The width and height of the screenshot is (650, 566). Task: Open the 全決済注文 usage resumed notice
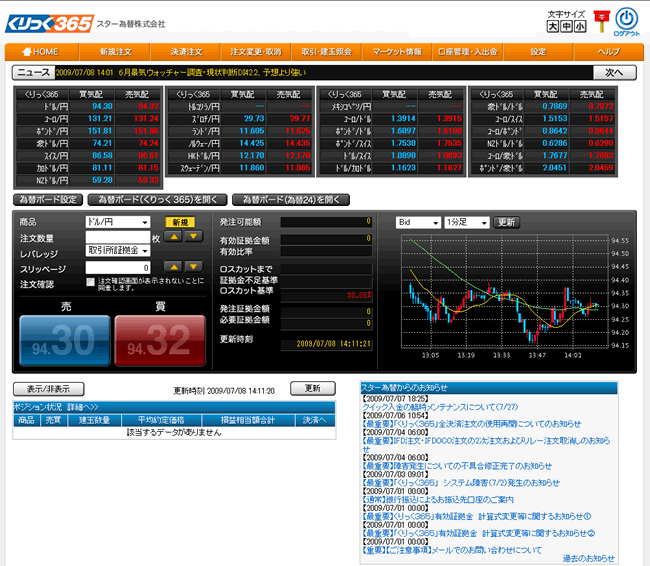pos(472,424)
